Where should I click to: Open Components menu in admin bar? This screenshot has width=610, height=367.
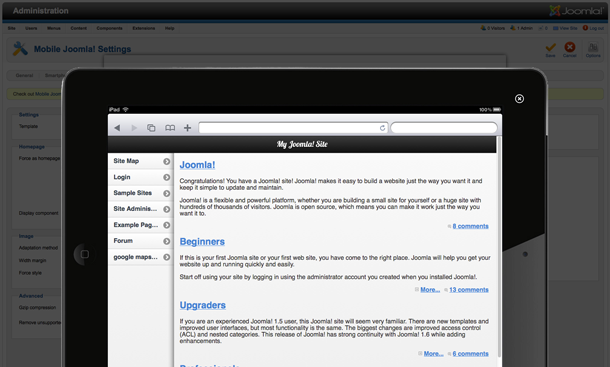(109, 28)
